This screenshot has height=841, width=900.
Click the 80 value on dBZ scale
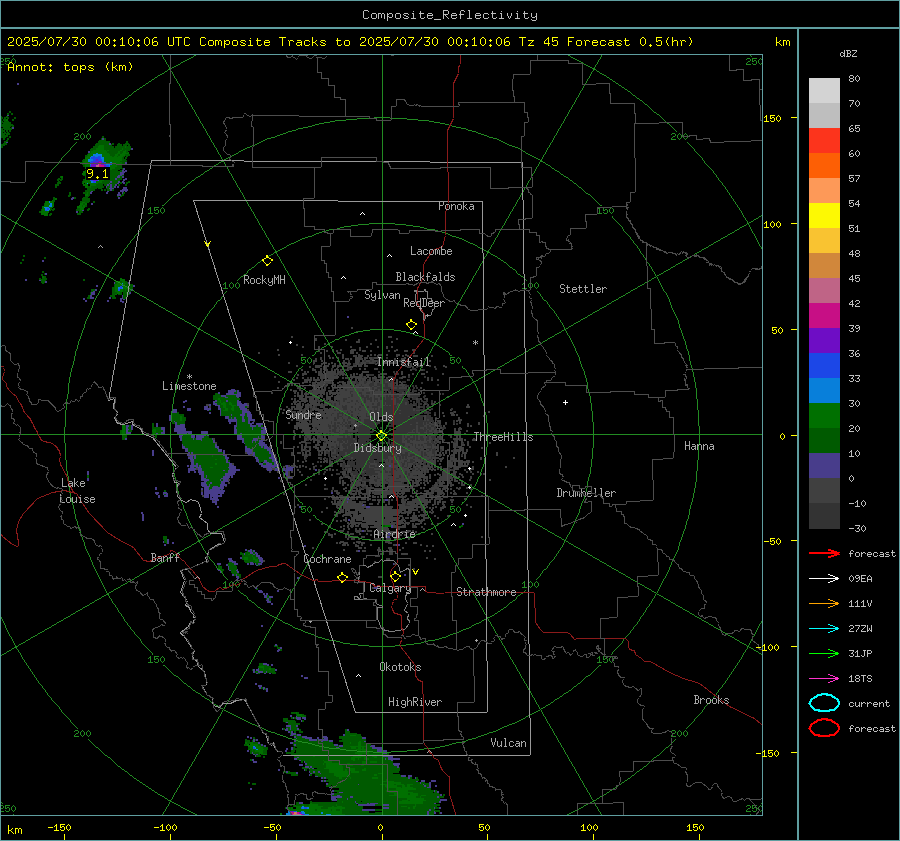point(854,79)
